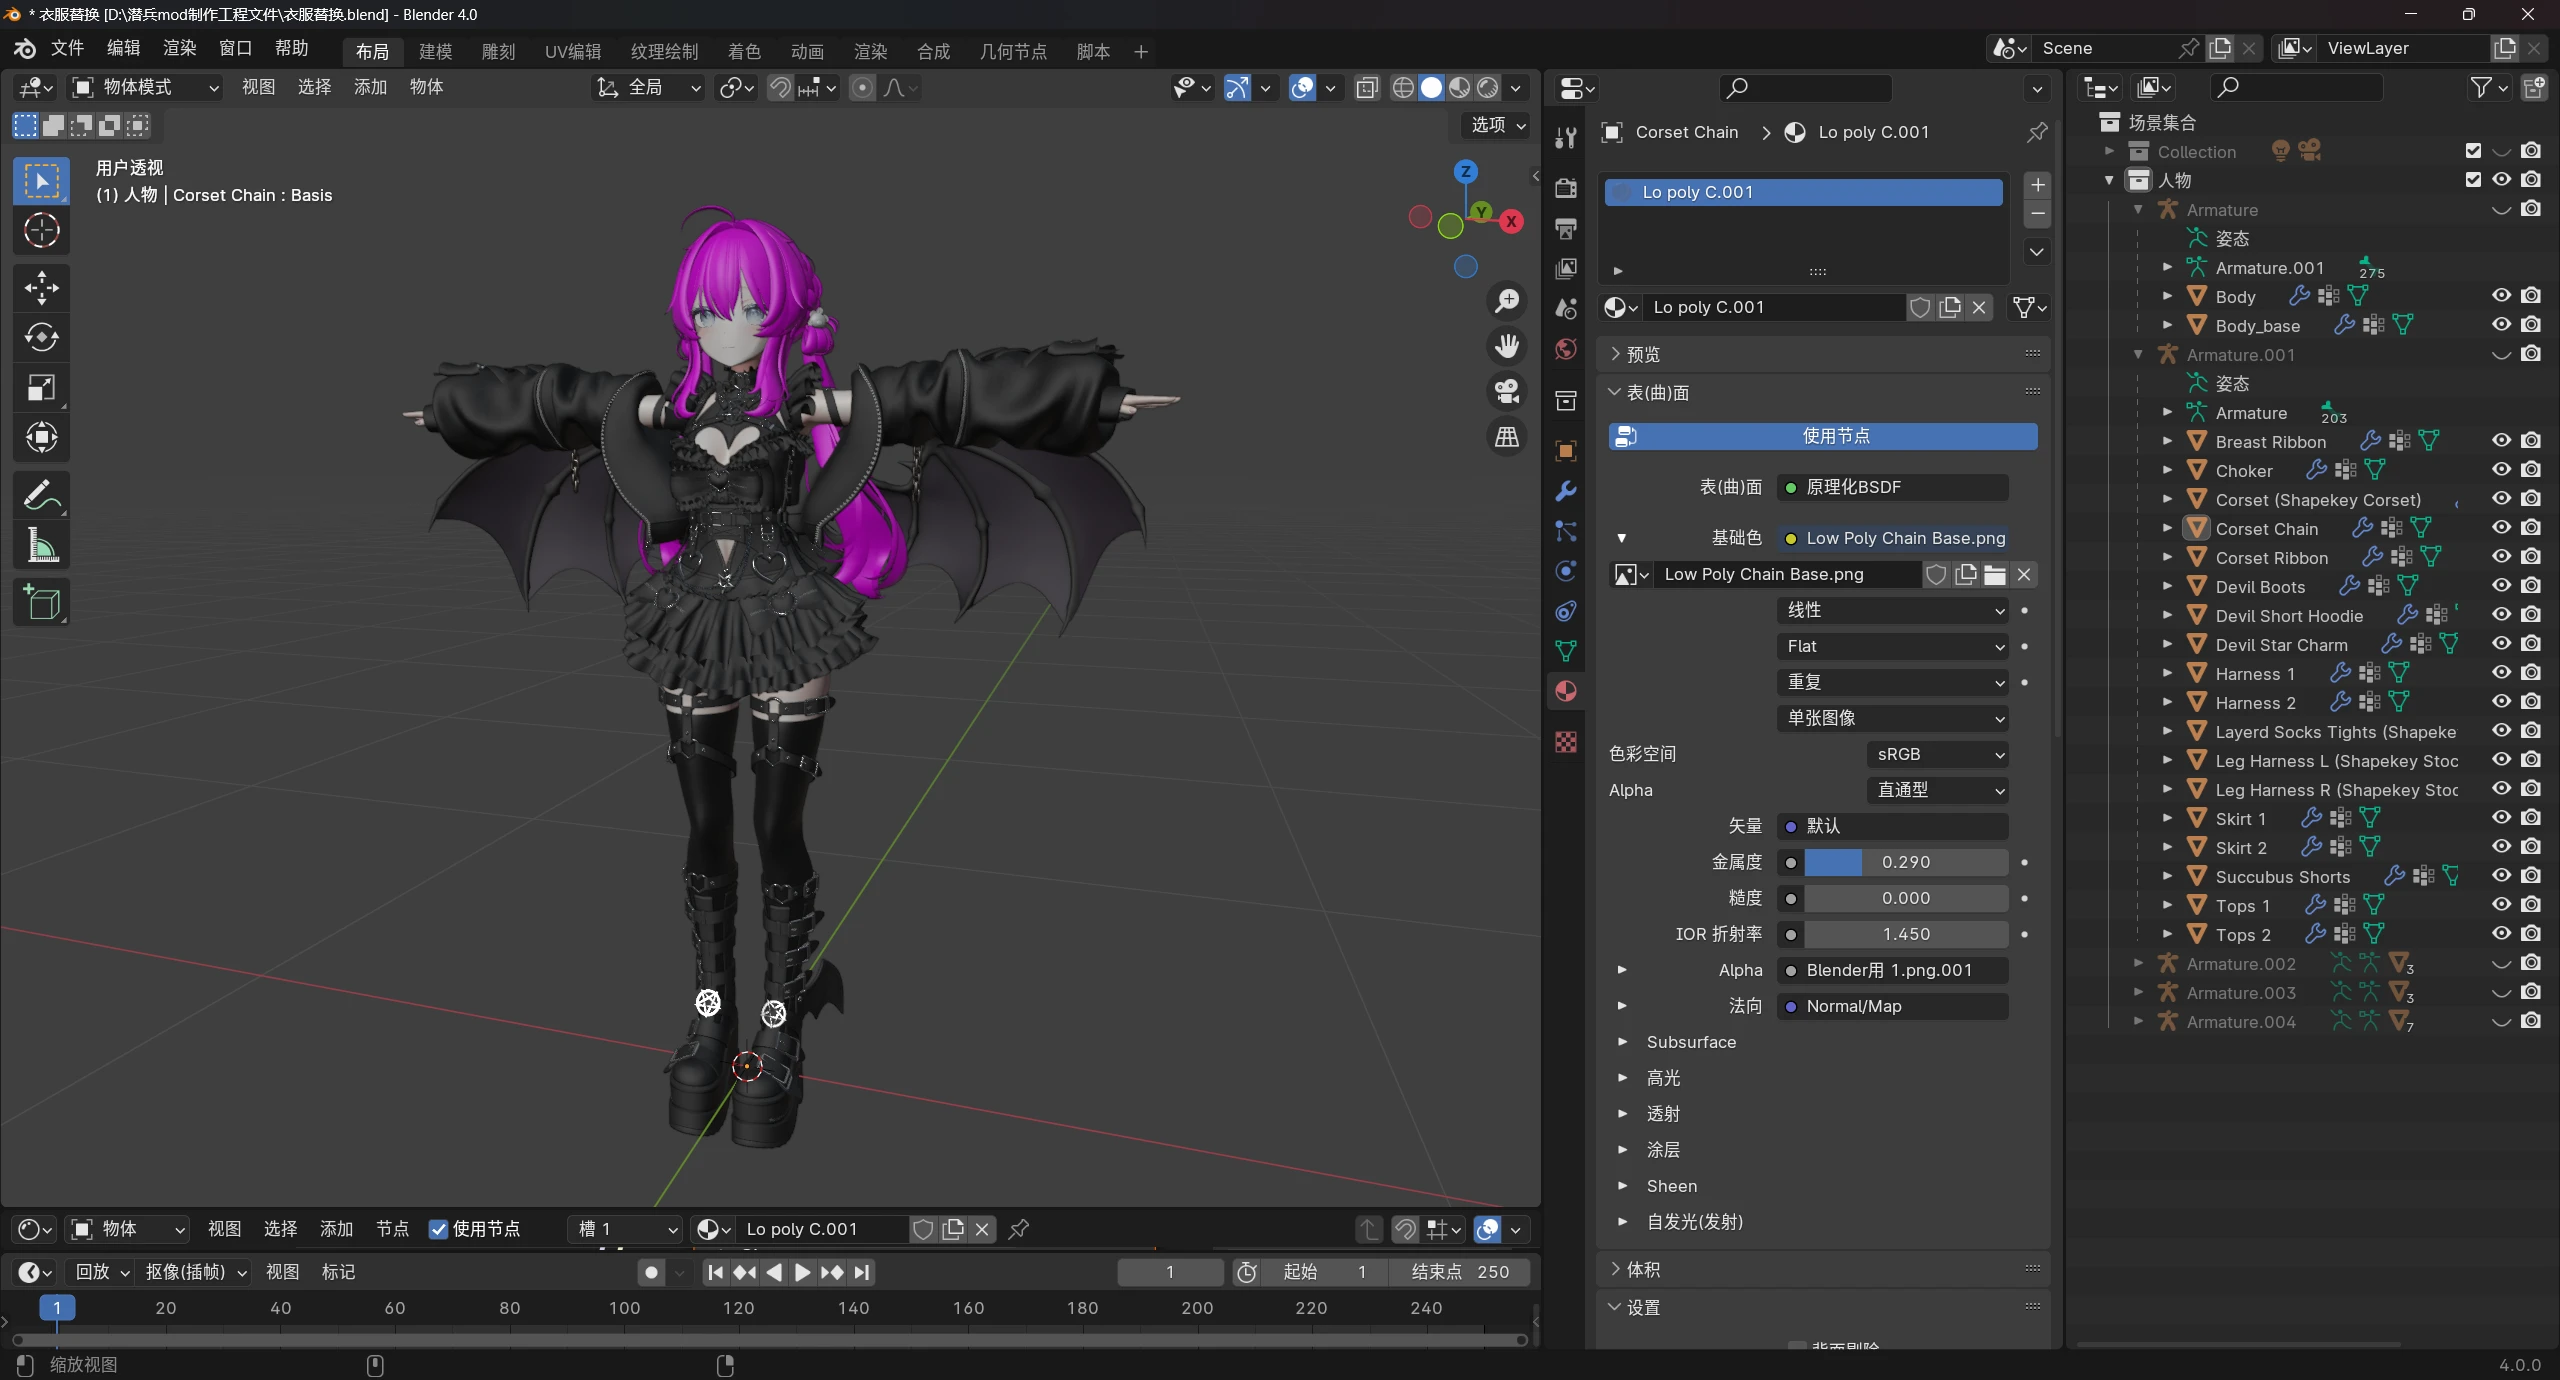The image size is (2560, 1380).
Task: Open the Flat projection dropdown
Action: (x=1892, y=646)
